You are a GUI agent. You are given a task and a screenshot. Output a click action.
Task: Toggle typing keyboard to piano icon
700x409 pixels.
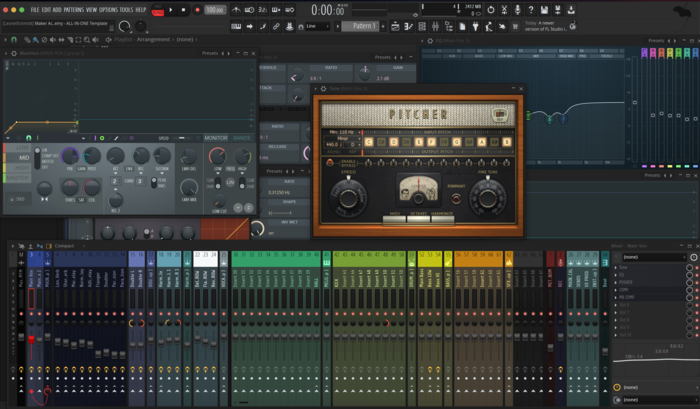236,27
